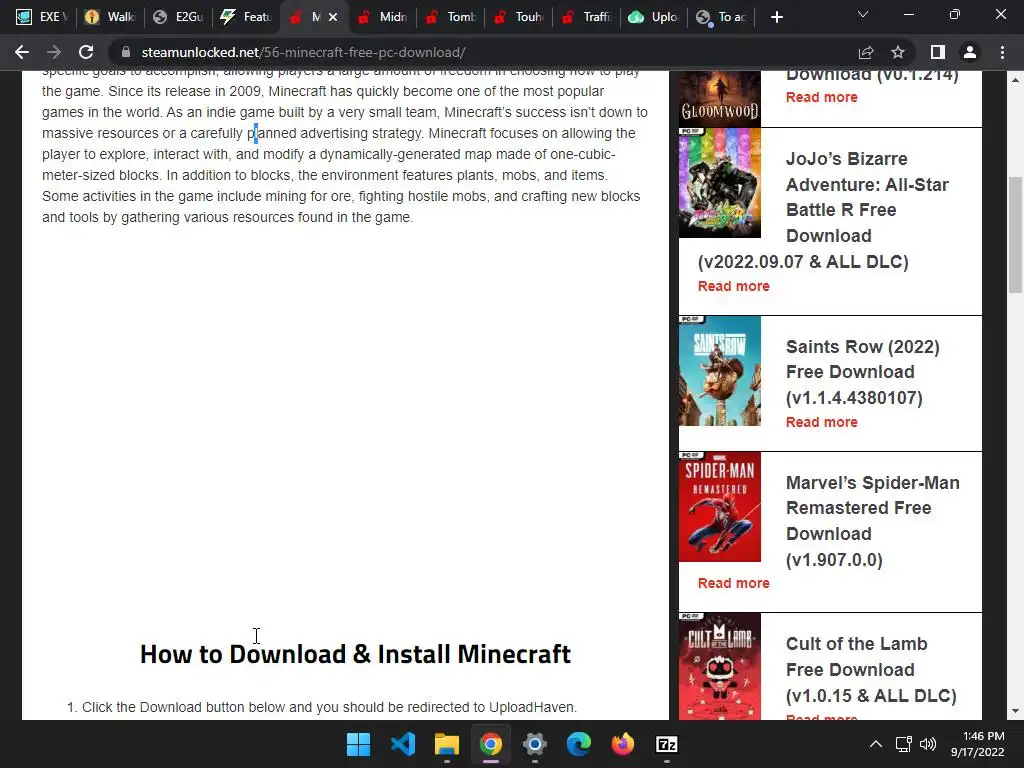Click Read more under Saints Row

point(822,422)
